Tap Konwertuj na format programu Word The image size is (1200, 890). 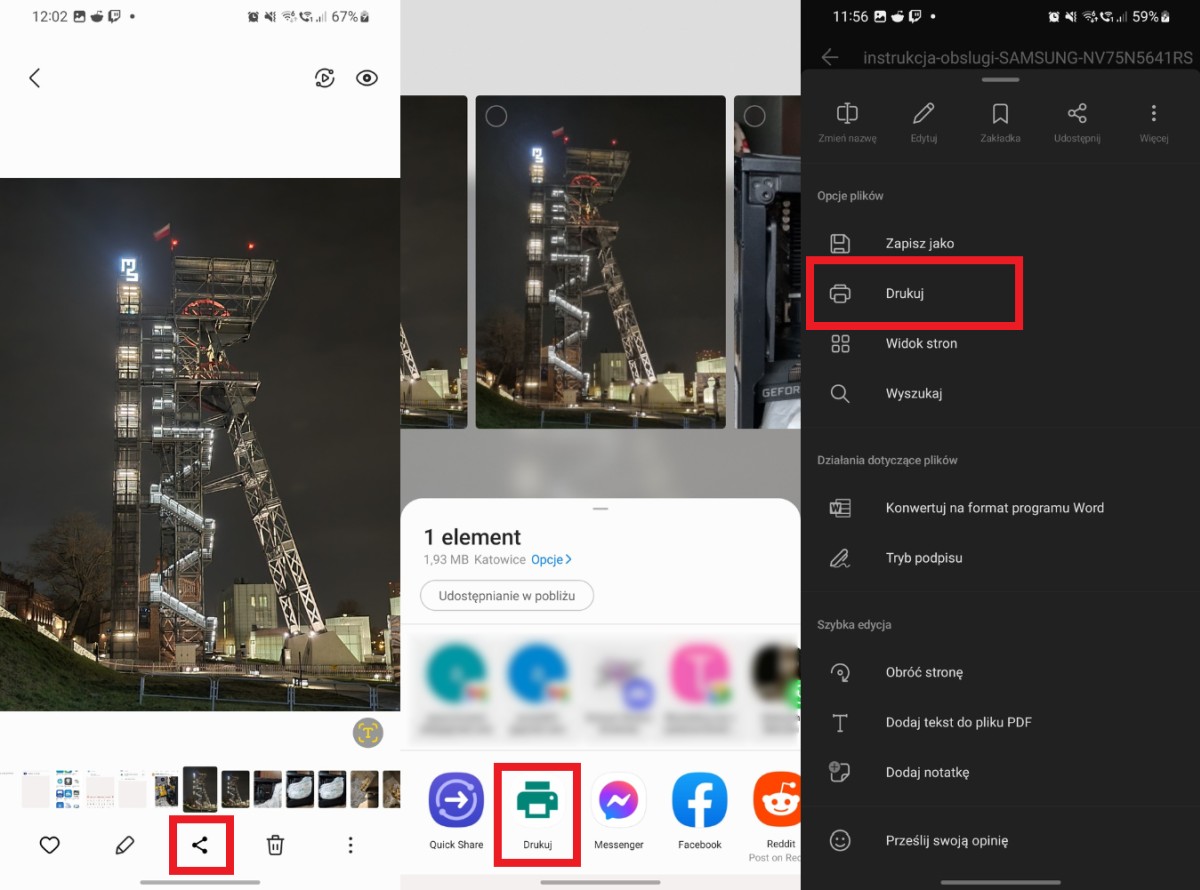pyautogui.click(x=994, y=508)
